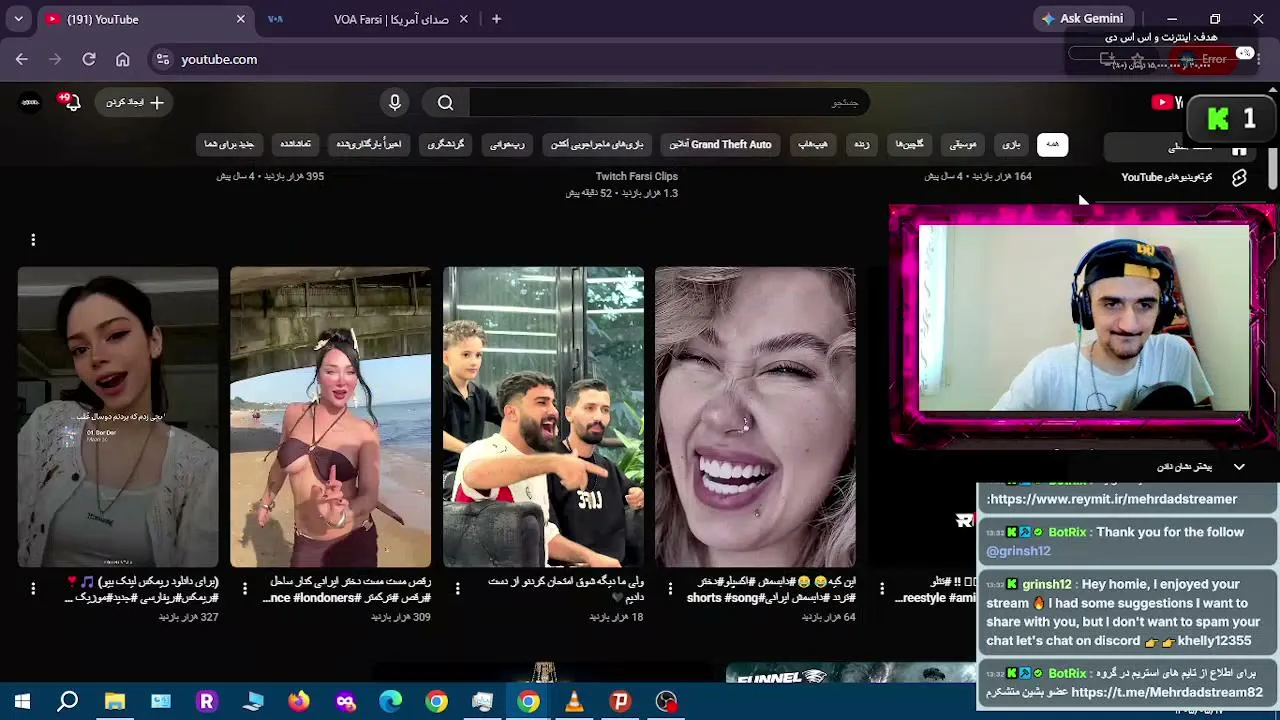
Task: Focus the youtube.com address bar
Action: 600,59
